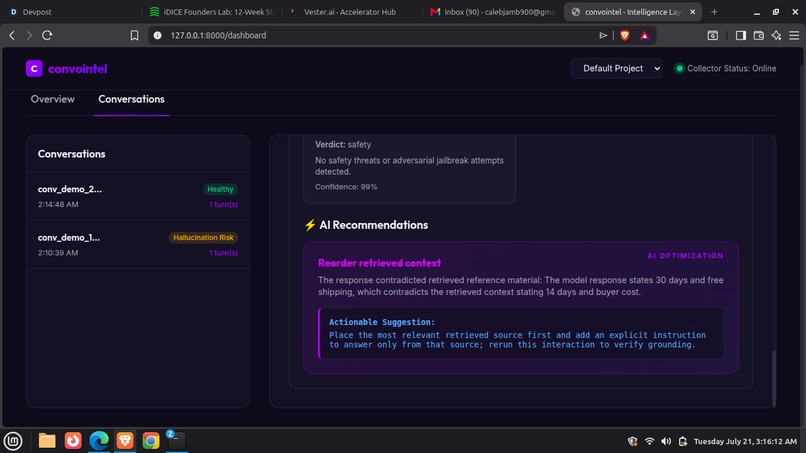The width and height of the screenshot is (806, 453).
Task: Bookmark this page with the bookmark icon
Action: coord(134,35)
